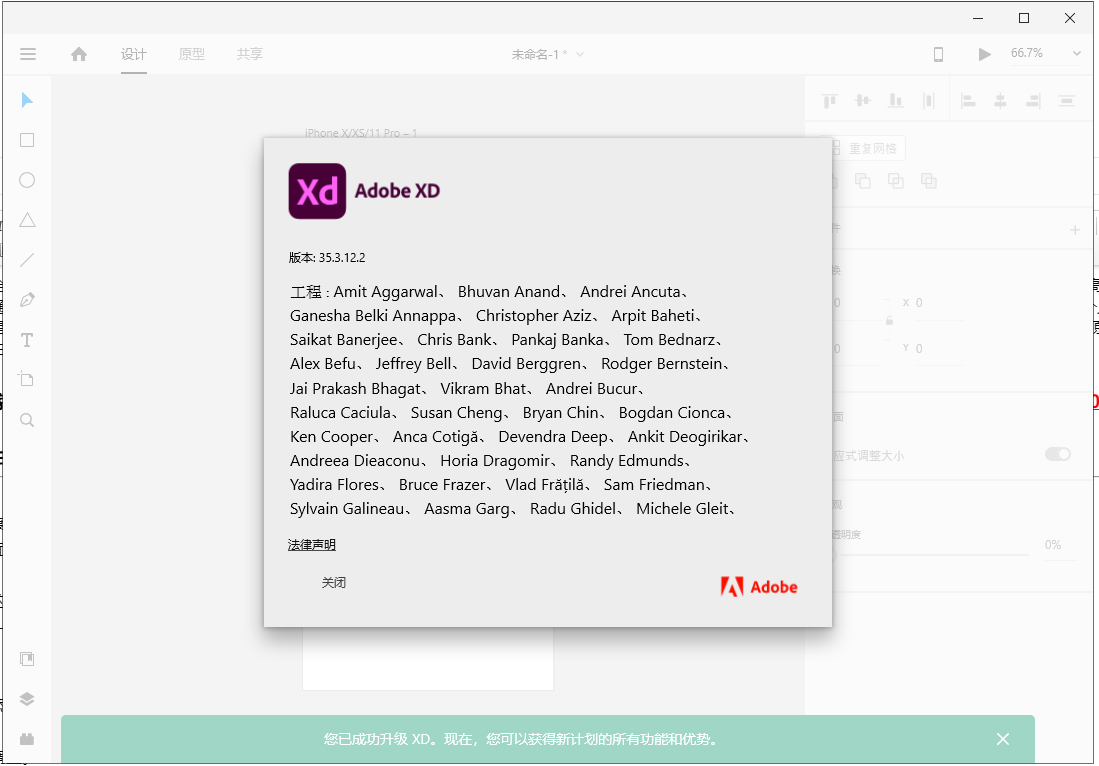Screen dimensions: 1099x766
Task: Open the hamburger main menu
Action: click(28, 54)
